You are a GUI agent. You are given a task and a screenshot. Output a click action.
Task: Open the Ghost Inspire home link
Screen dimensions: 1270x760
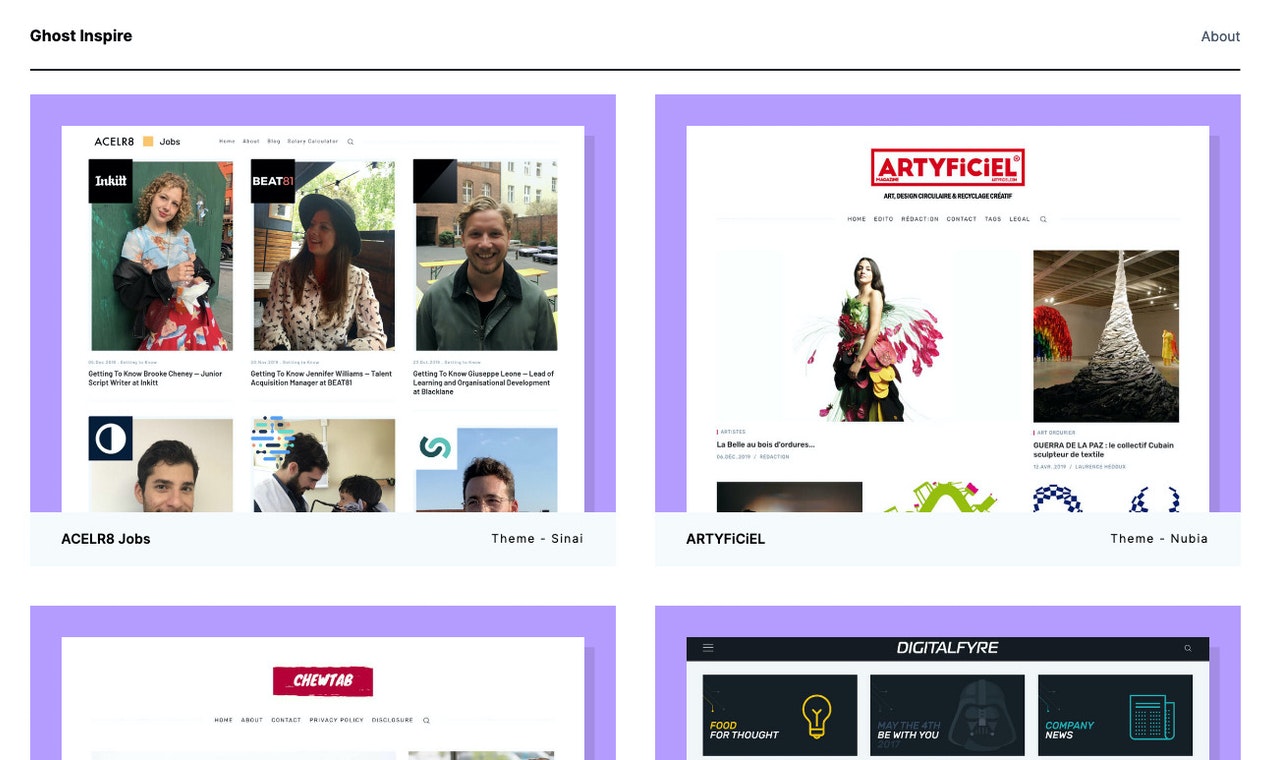pos(81,36)
